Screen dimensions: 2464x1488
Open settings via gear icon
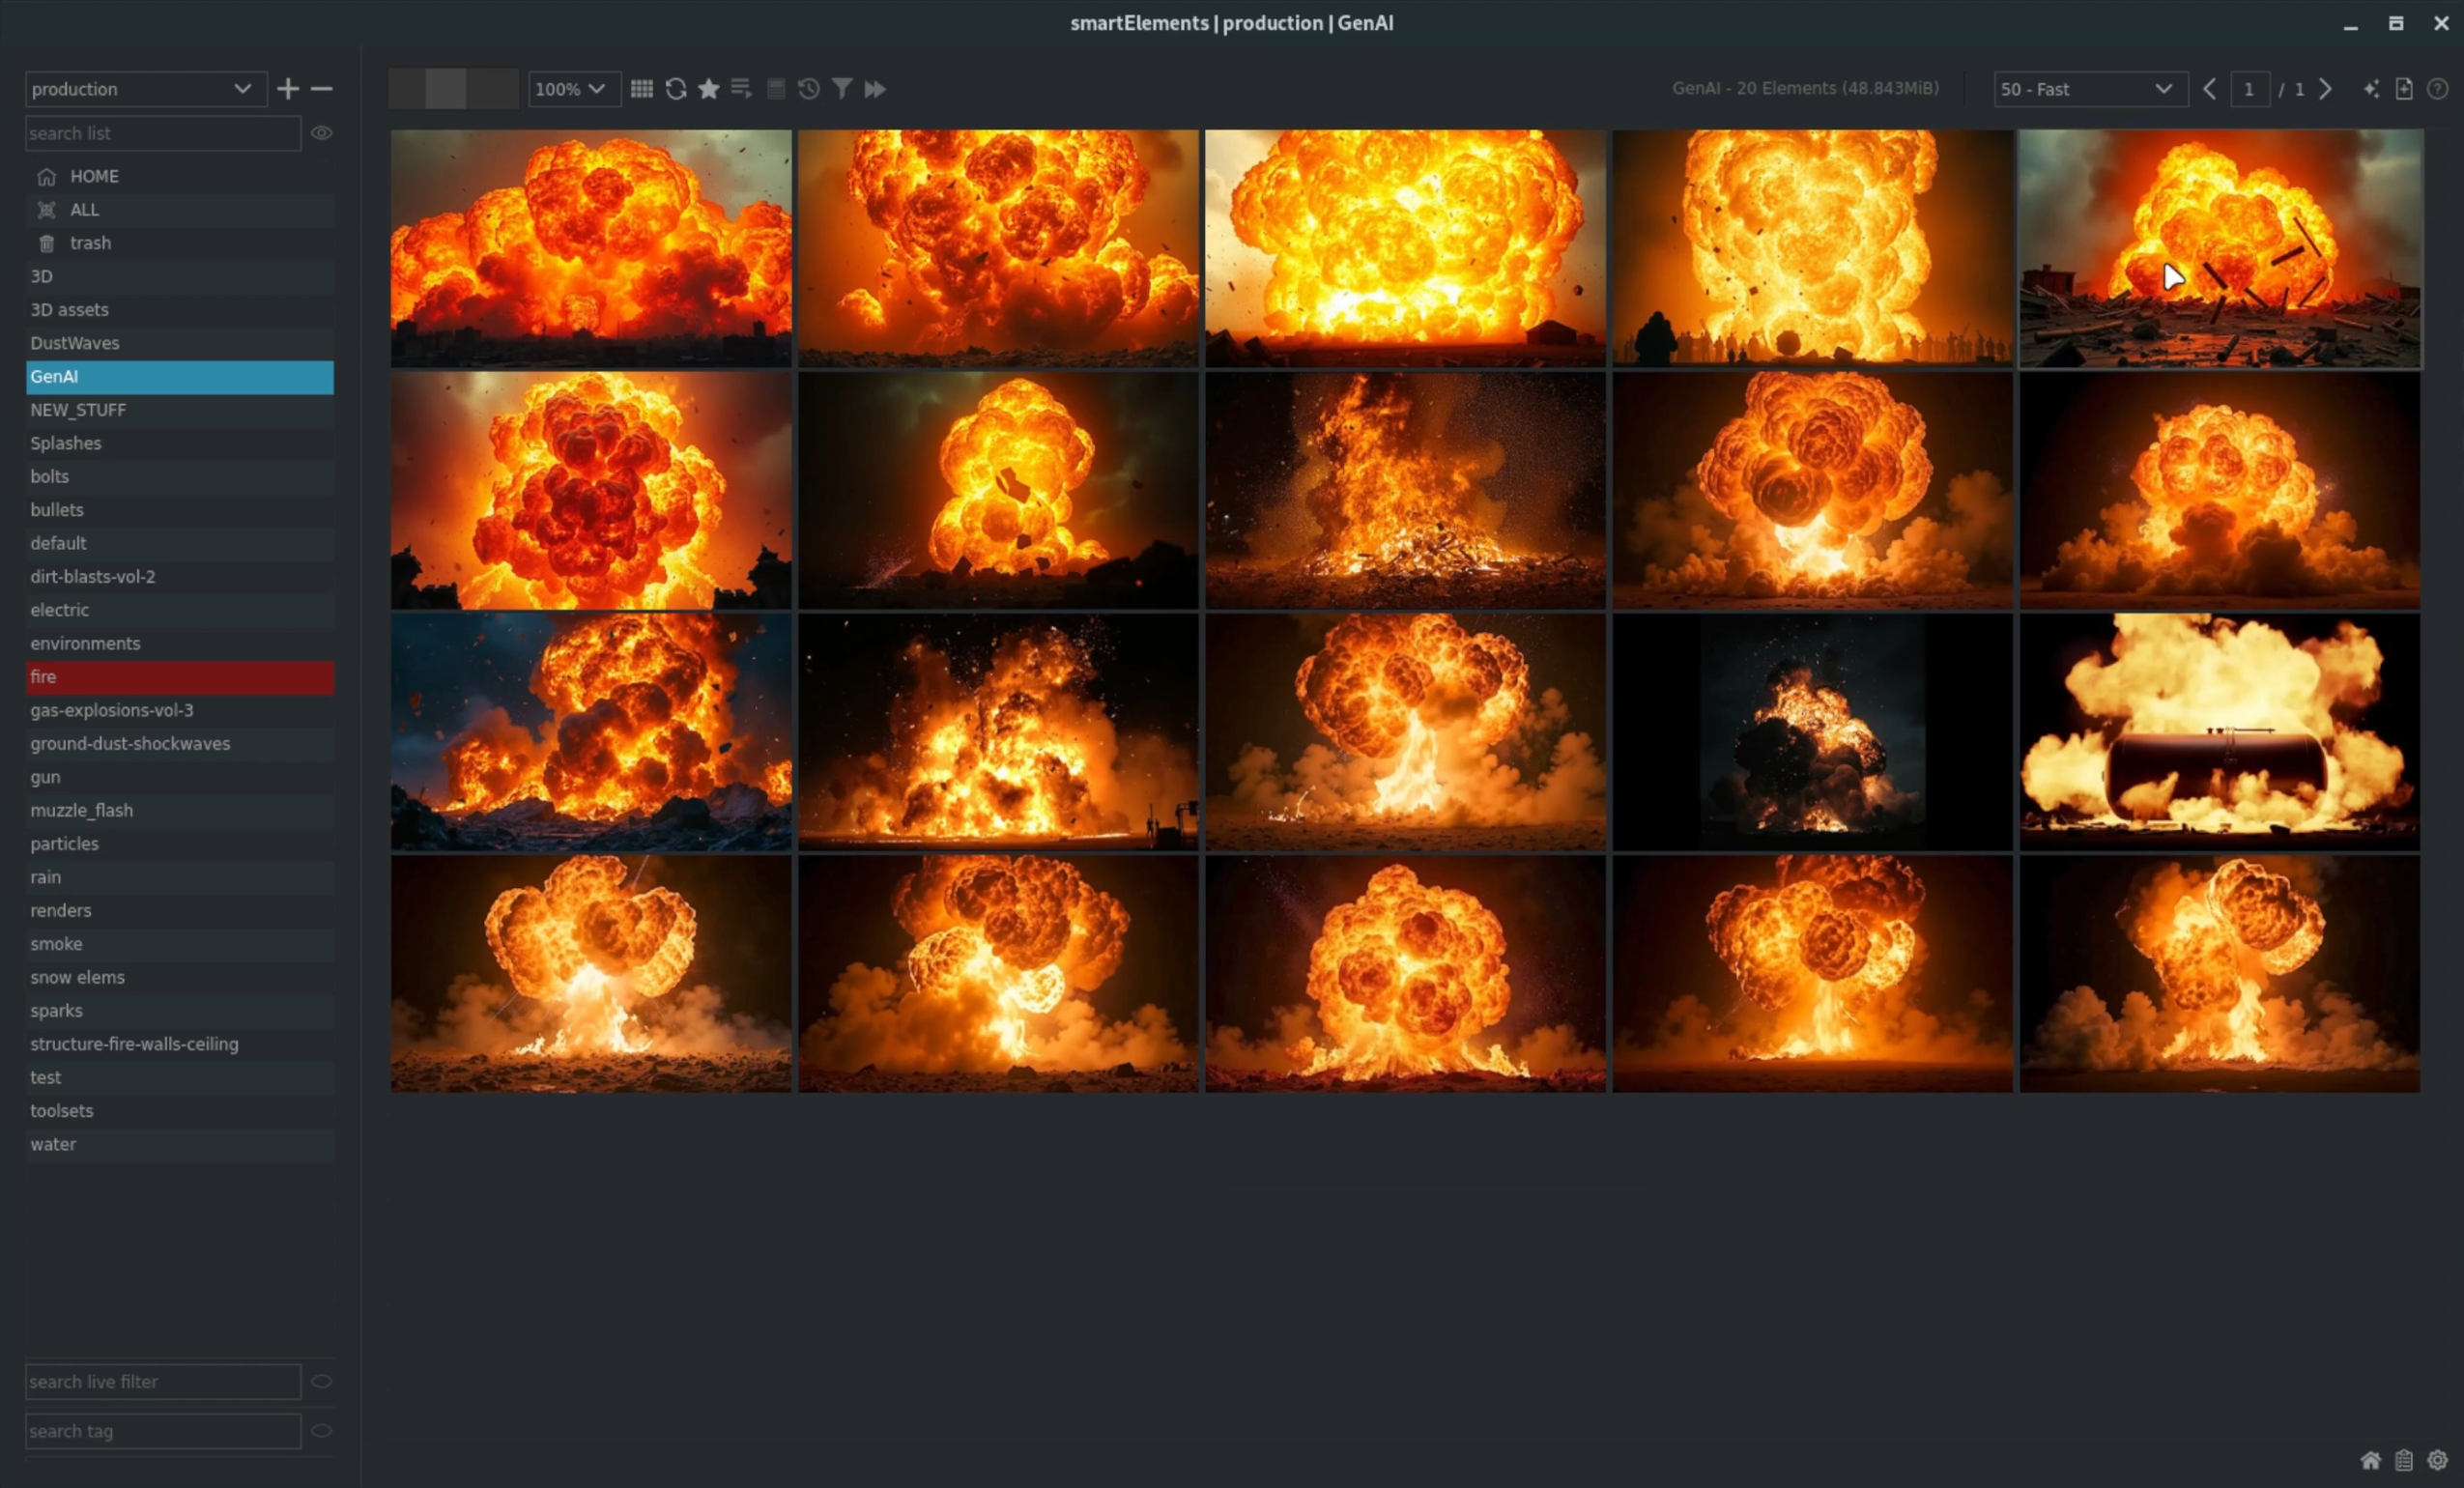coord(2437,1459)
